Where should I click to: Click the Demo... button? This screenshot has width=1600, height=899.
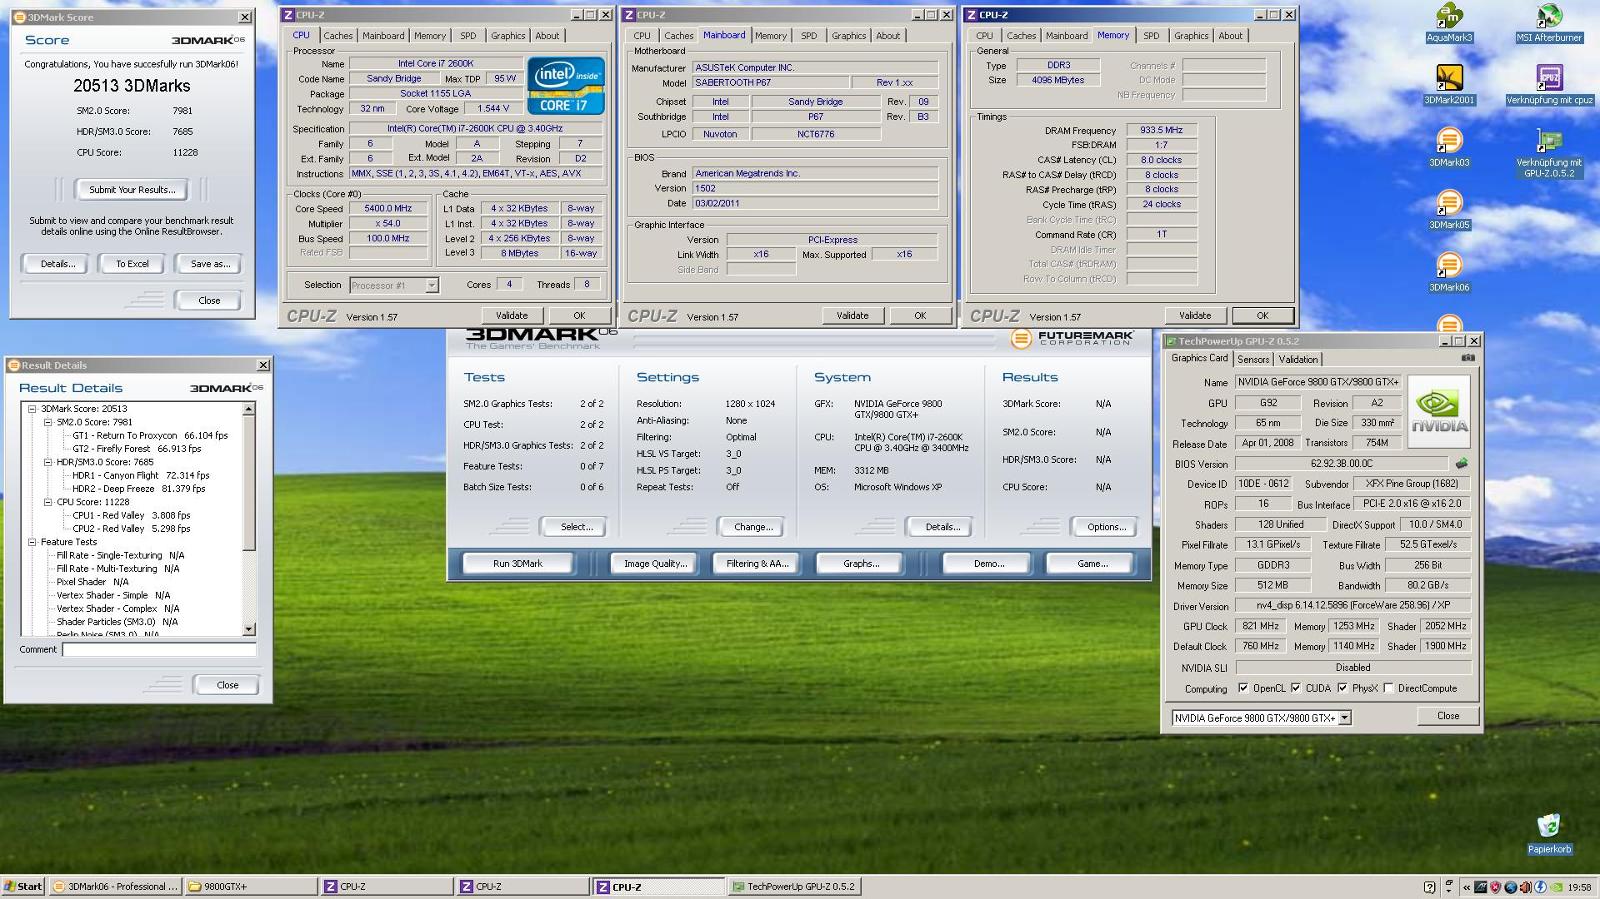pyautogui.click(x=989, y=564)
